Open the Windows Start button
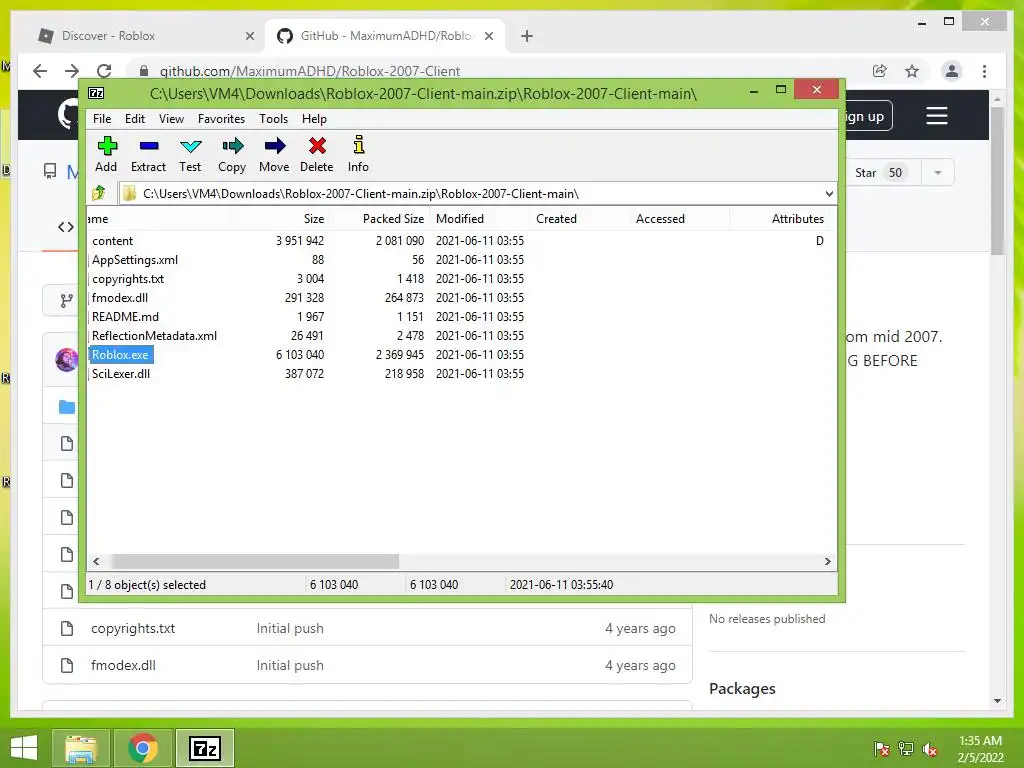The height and width of the screenshot is (768, 1024). pos(24,748)
